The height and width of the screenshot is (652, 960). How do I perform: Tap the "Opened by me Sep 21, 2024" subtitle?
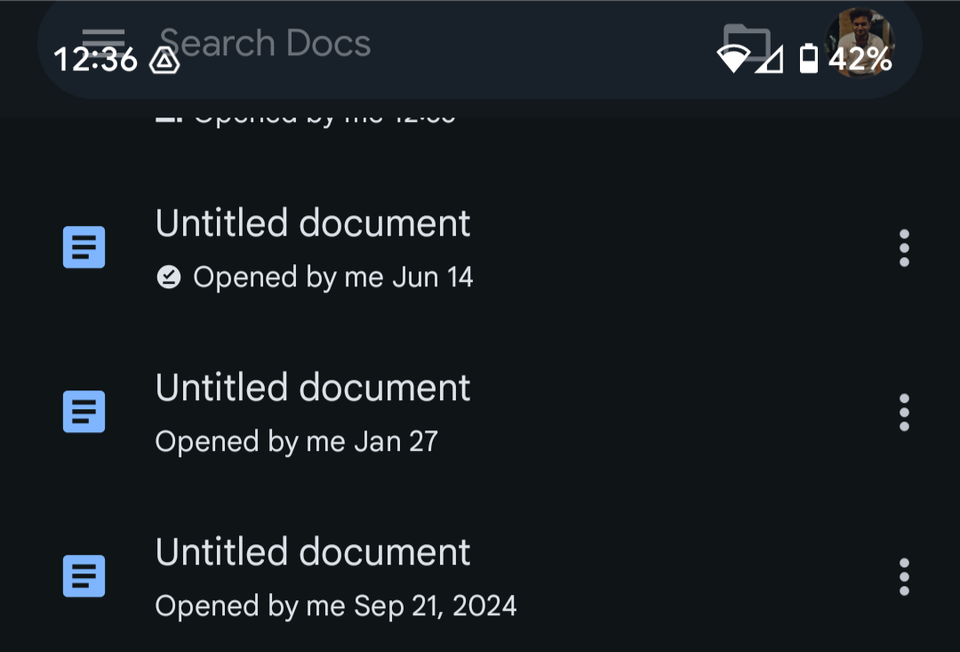coord(335,605)
